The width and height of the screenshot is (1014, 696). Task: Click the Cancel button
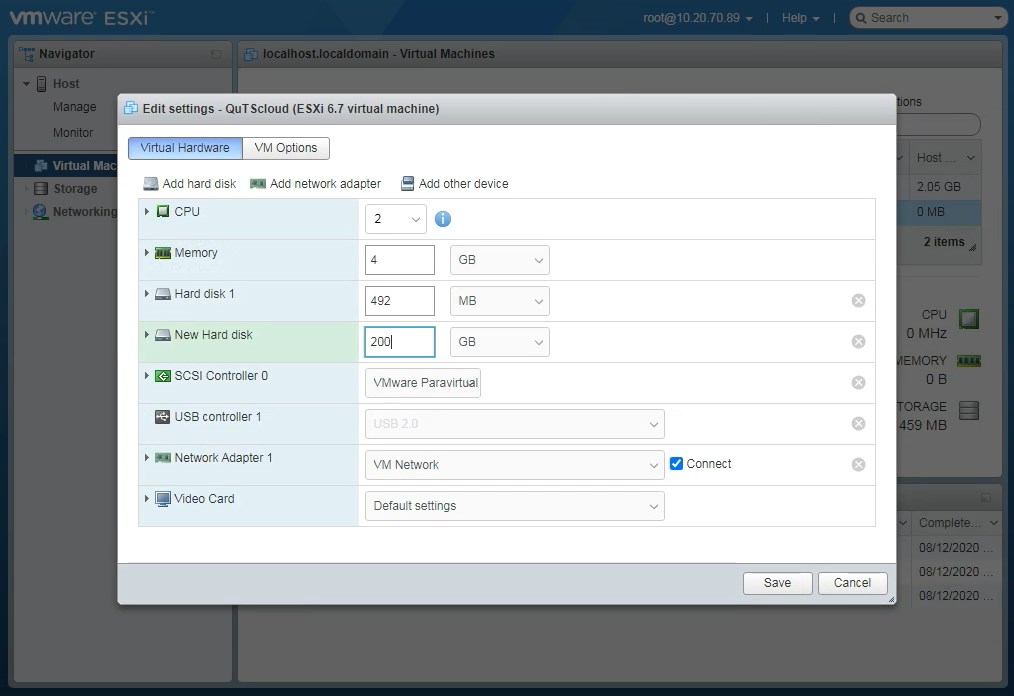(852, 583)
